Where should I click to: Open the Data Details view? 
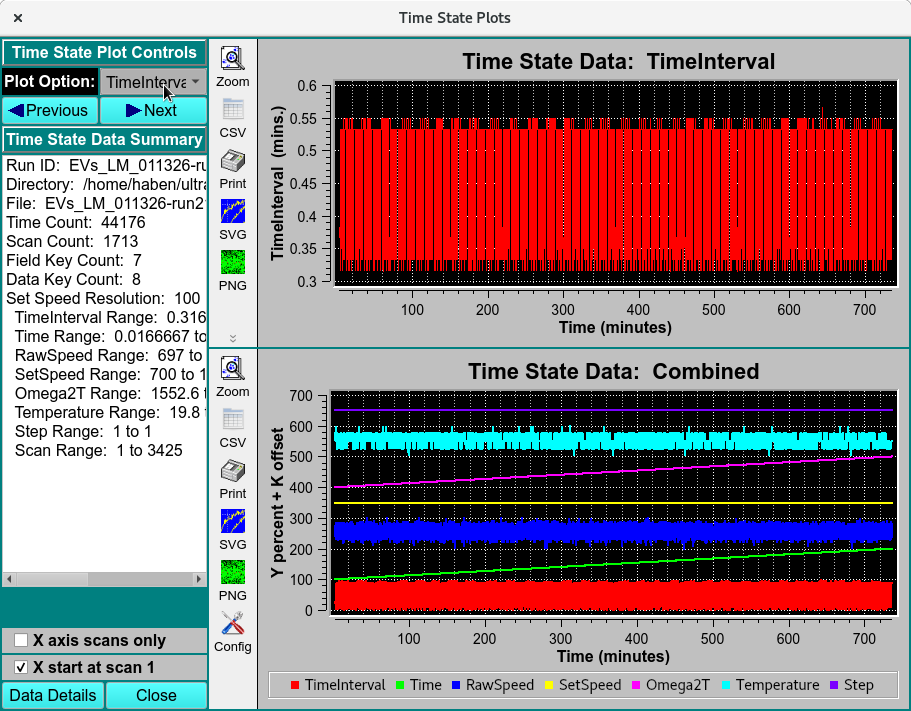(x=52, y=695)
